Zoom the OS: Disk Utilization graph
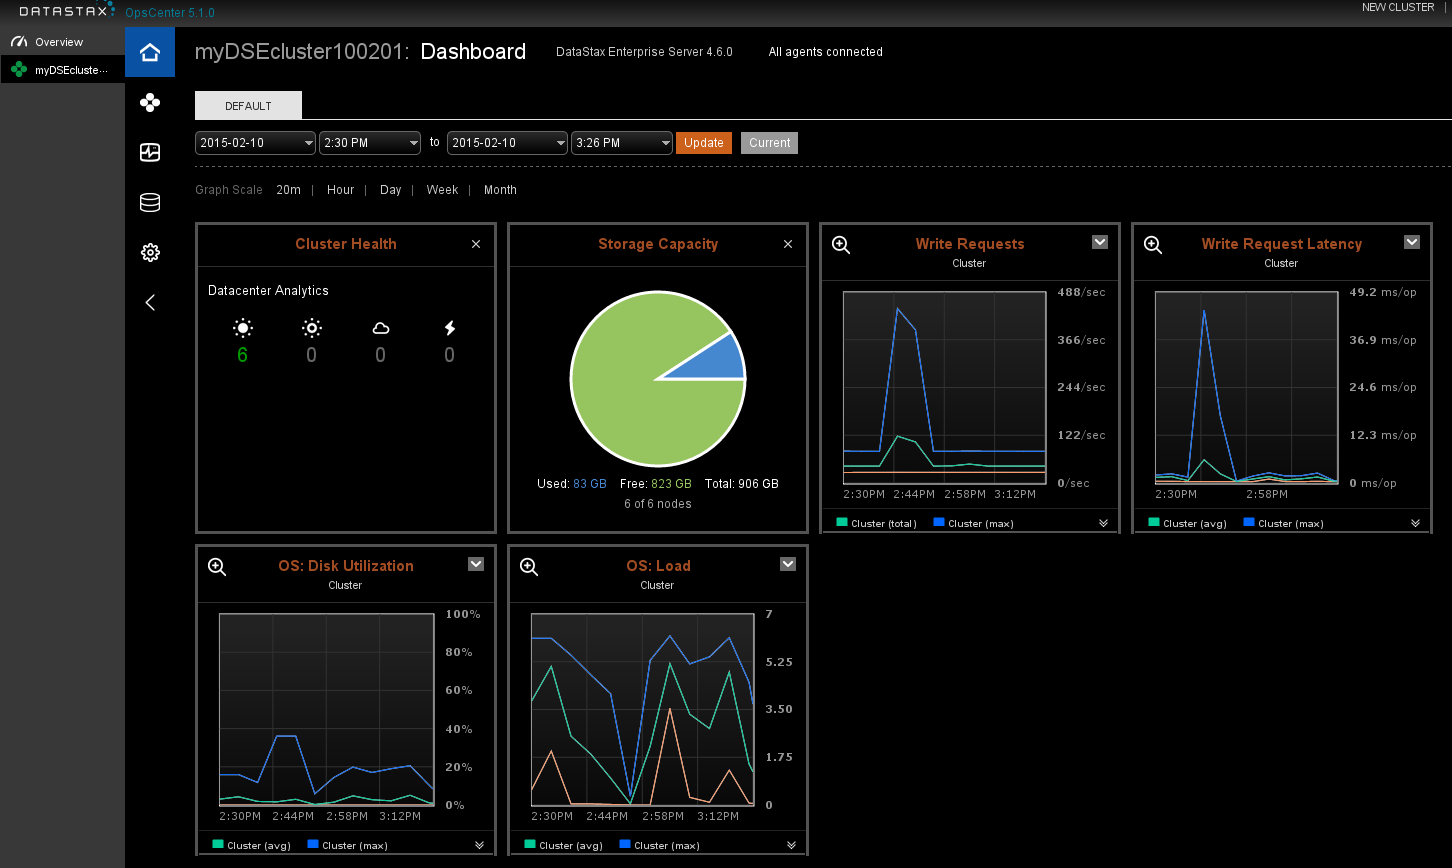The width and height of the screenshot is (1452, 868). click(x=217, y=566)
